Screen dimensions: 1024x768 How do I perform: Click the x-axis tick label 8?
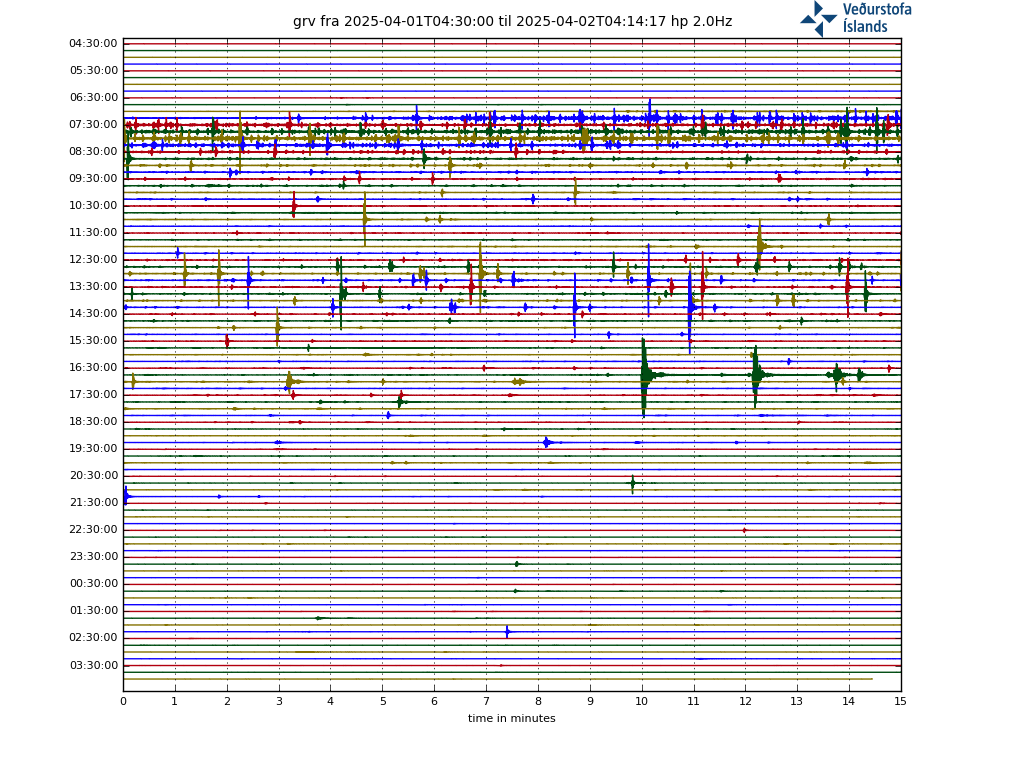click(x=538, y=701)
